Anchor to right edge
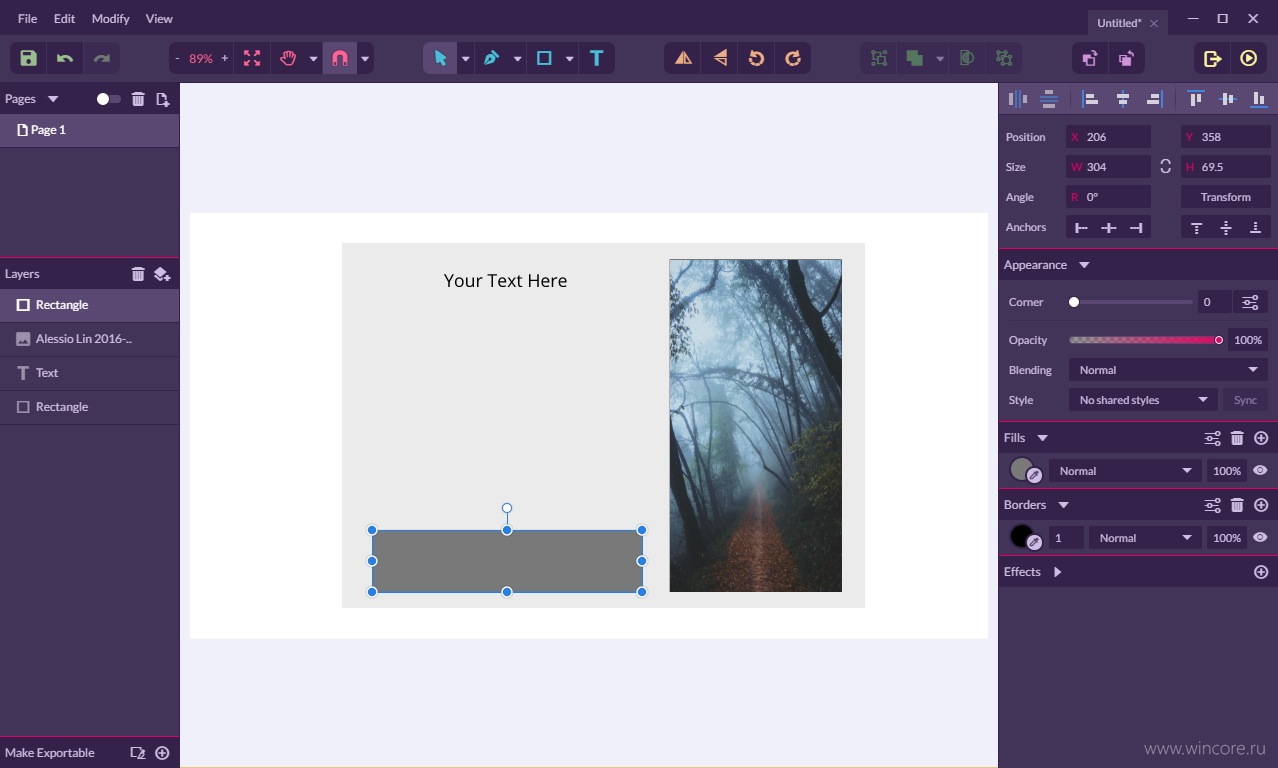 tap(1136, 228)
